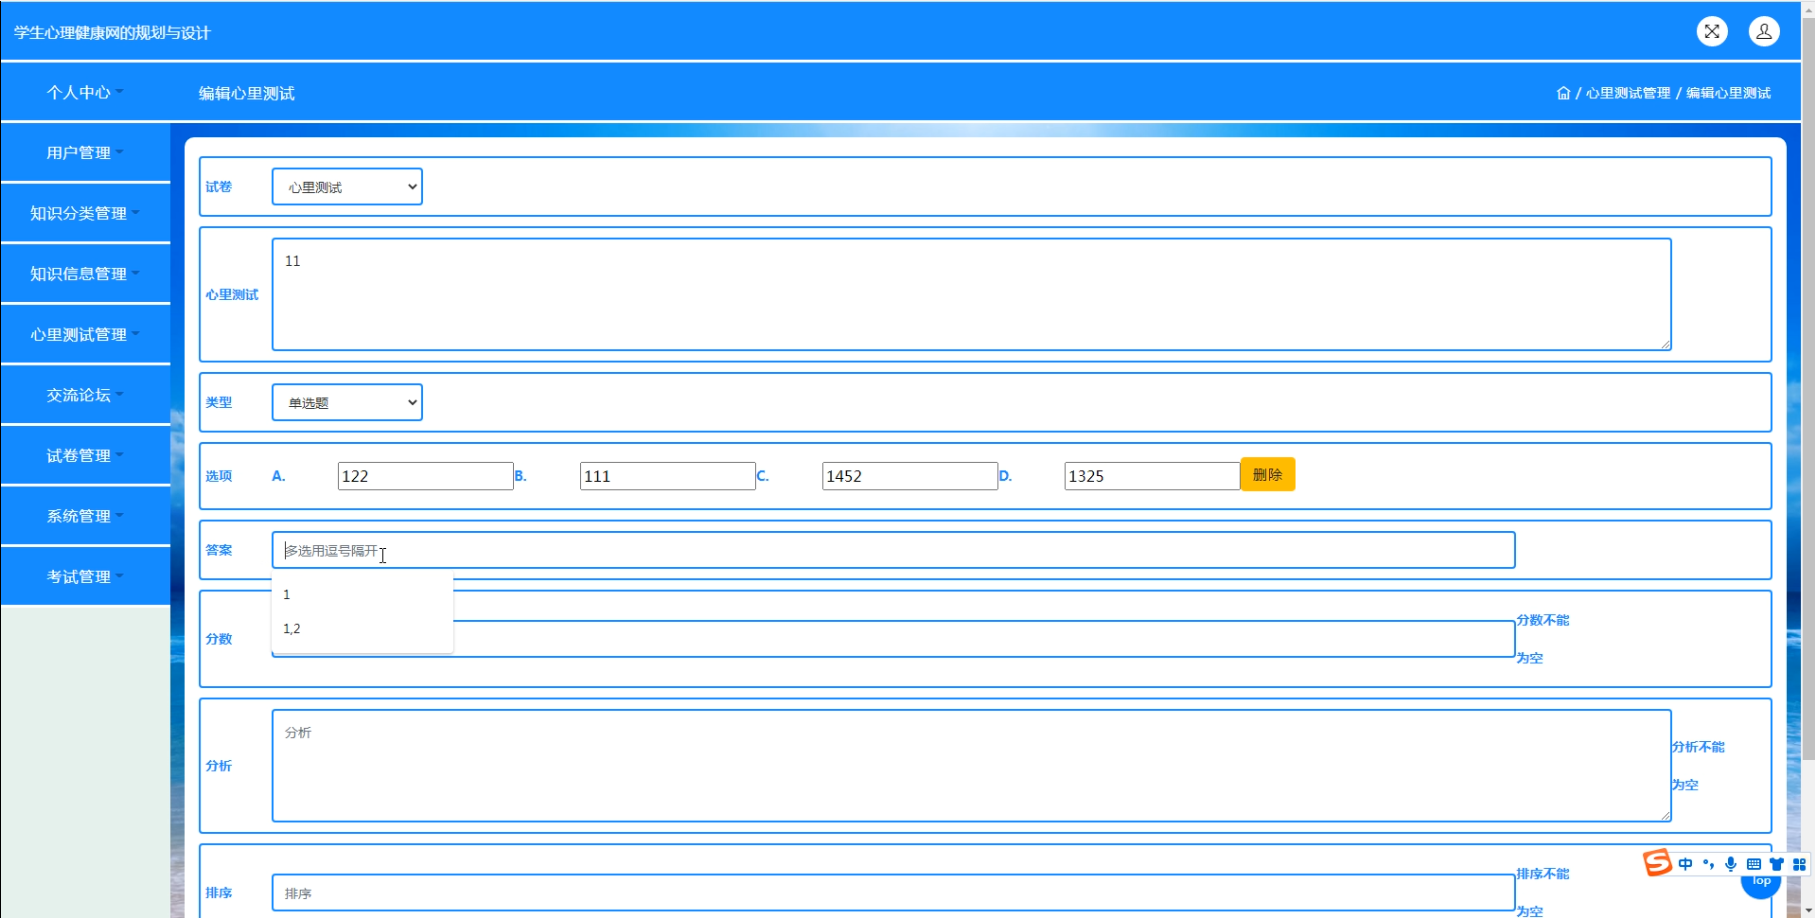Click 编辑心里测试 breadcrumb text
The width and height of the screenshot is (1815, 918).
1728,93
